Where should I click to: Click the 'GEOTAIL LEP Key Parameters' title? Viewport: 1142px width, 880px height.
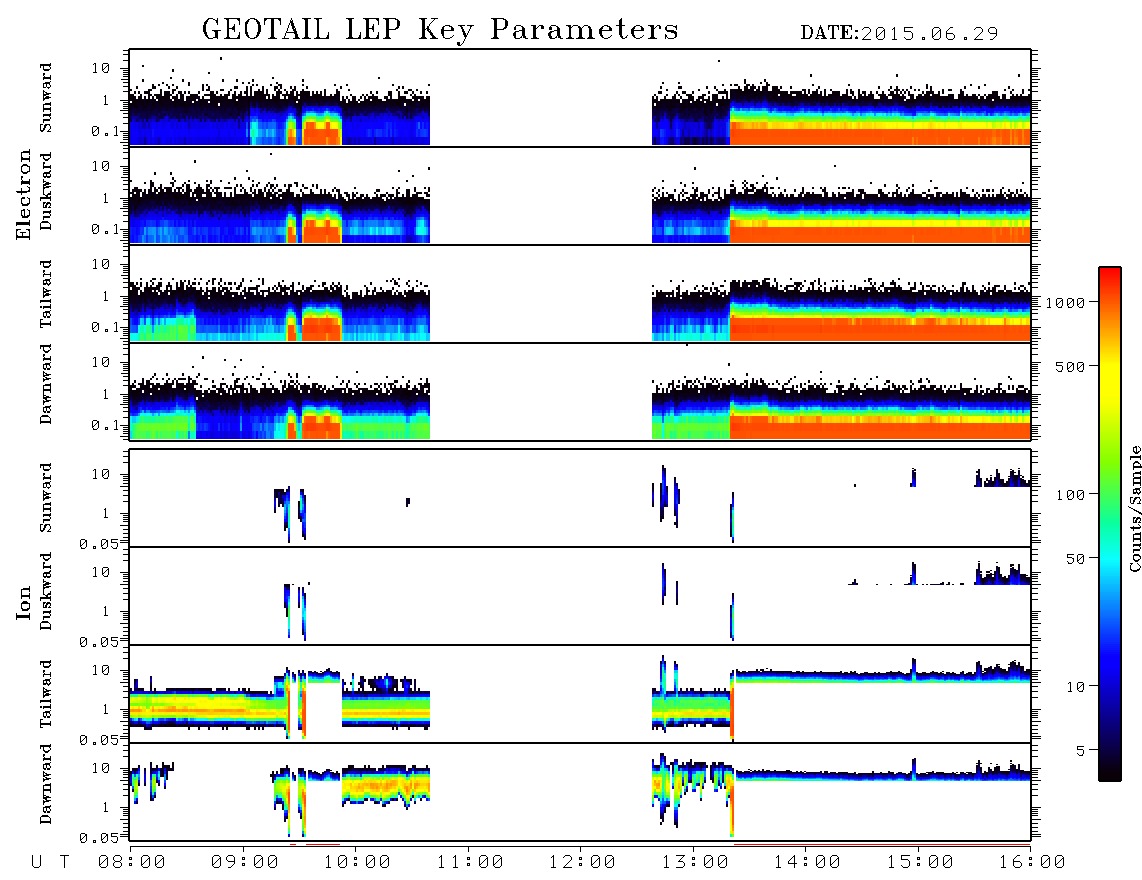[x=440, y=31]
